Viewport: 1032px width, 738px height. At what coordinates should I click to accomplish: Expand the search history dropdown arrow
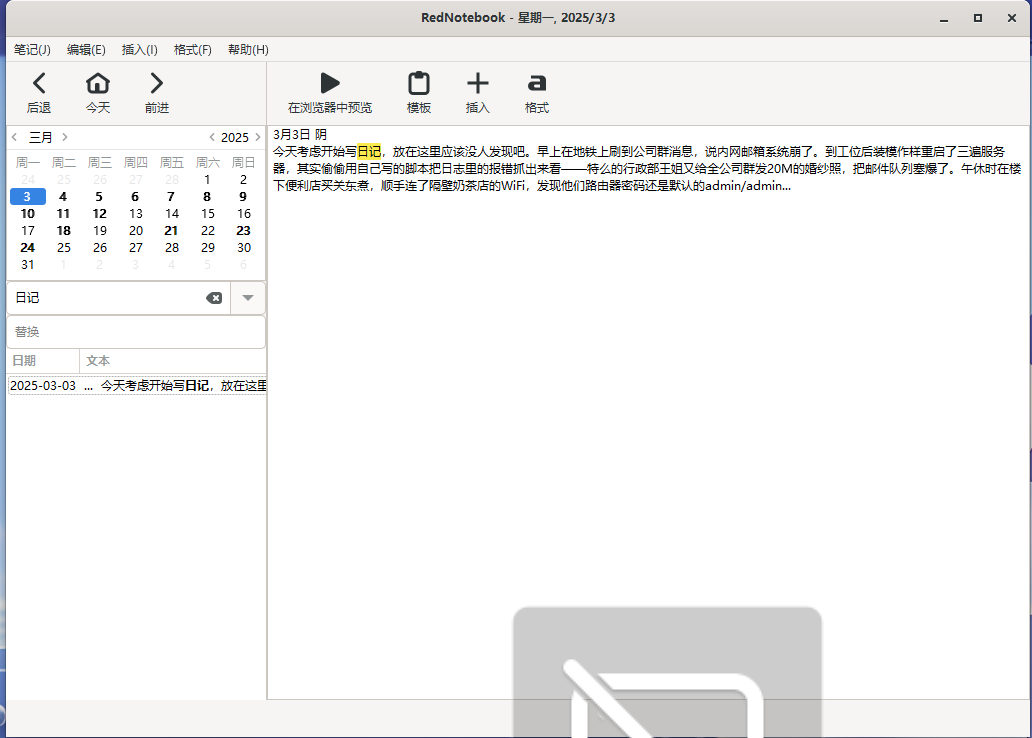[248, 298]
